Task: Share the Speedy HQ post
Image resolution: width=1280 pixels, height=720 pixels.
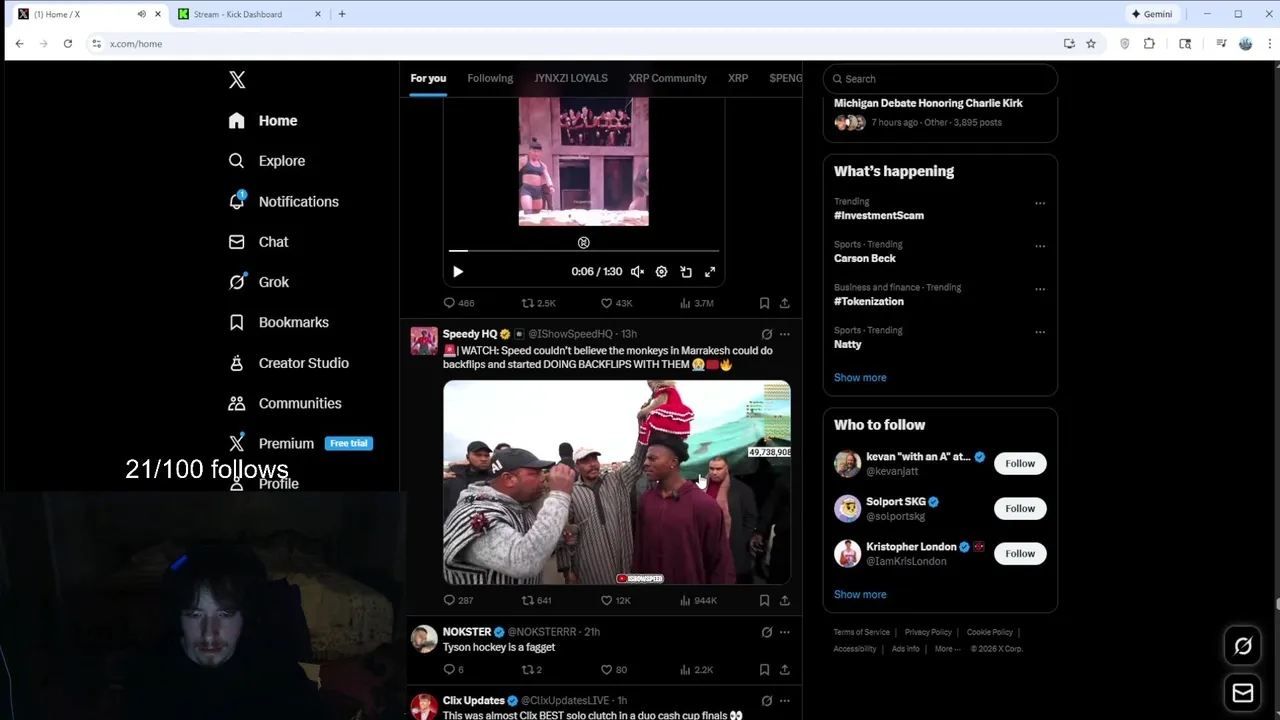Action: (785, 600)
